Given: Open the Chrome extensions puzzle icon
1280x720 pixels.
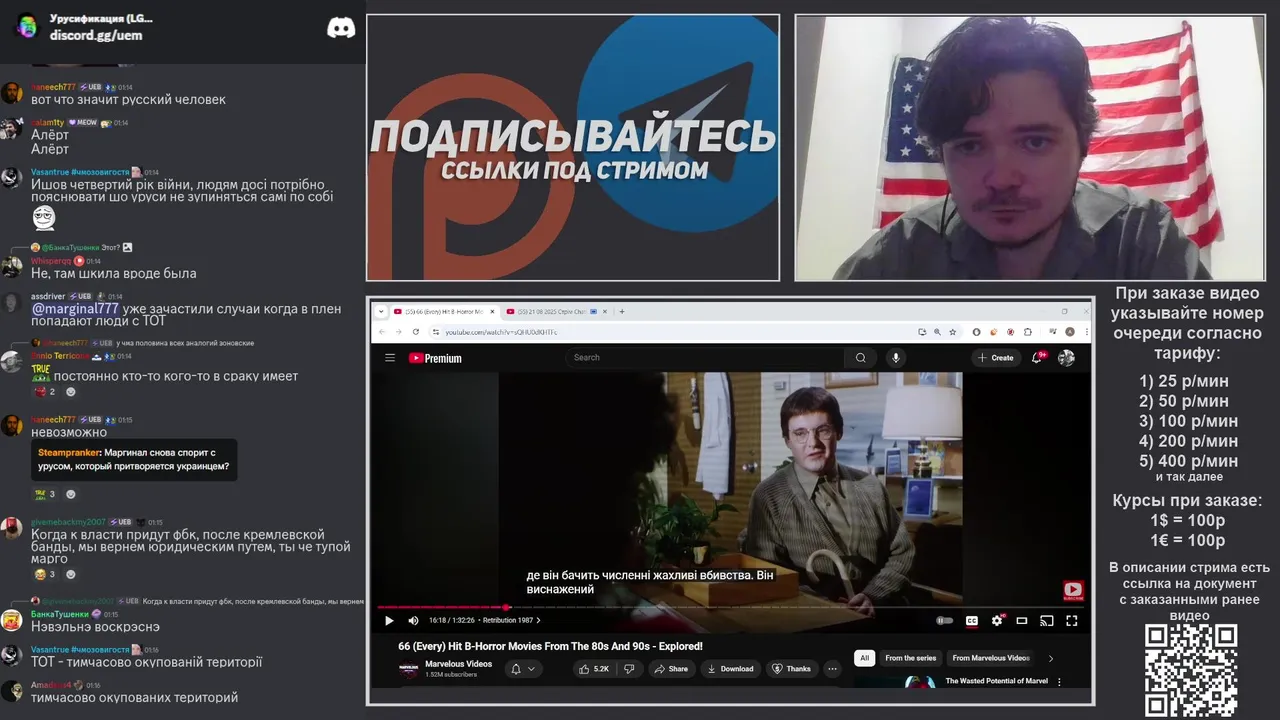Looking at the screenshot, I should point(1027,332).
